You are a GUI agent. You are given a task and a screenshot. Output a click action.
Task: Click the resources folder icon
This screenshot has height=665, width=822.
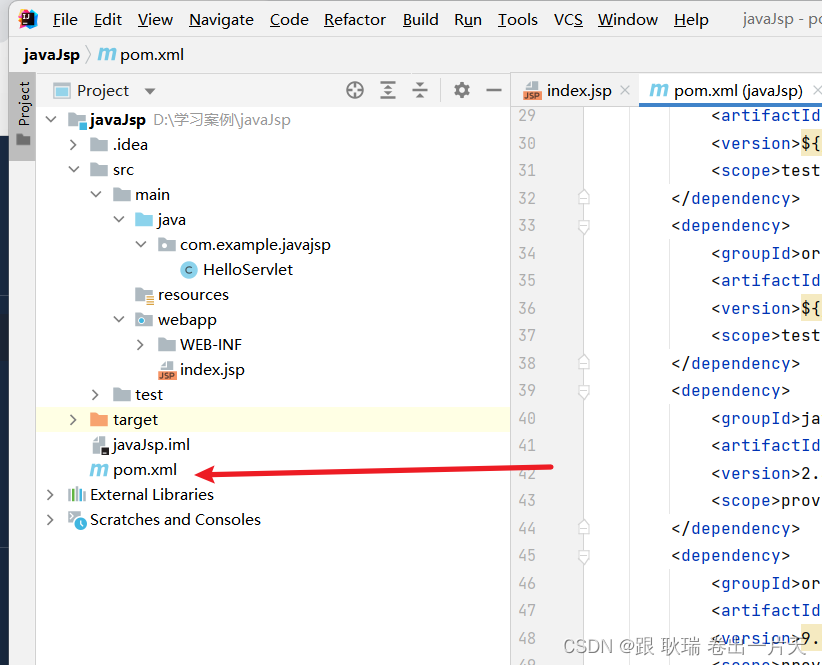point(144,295)
